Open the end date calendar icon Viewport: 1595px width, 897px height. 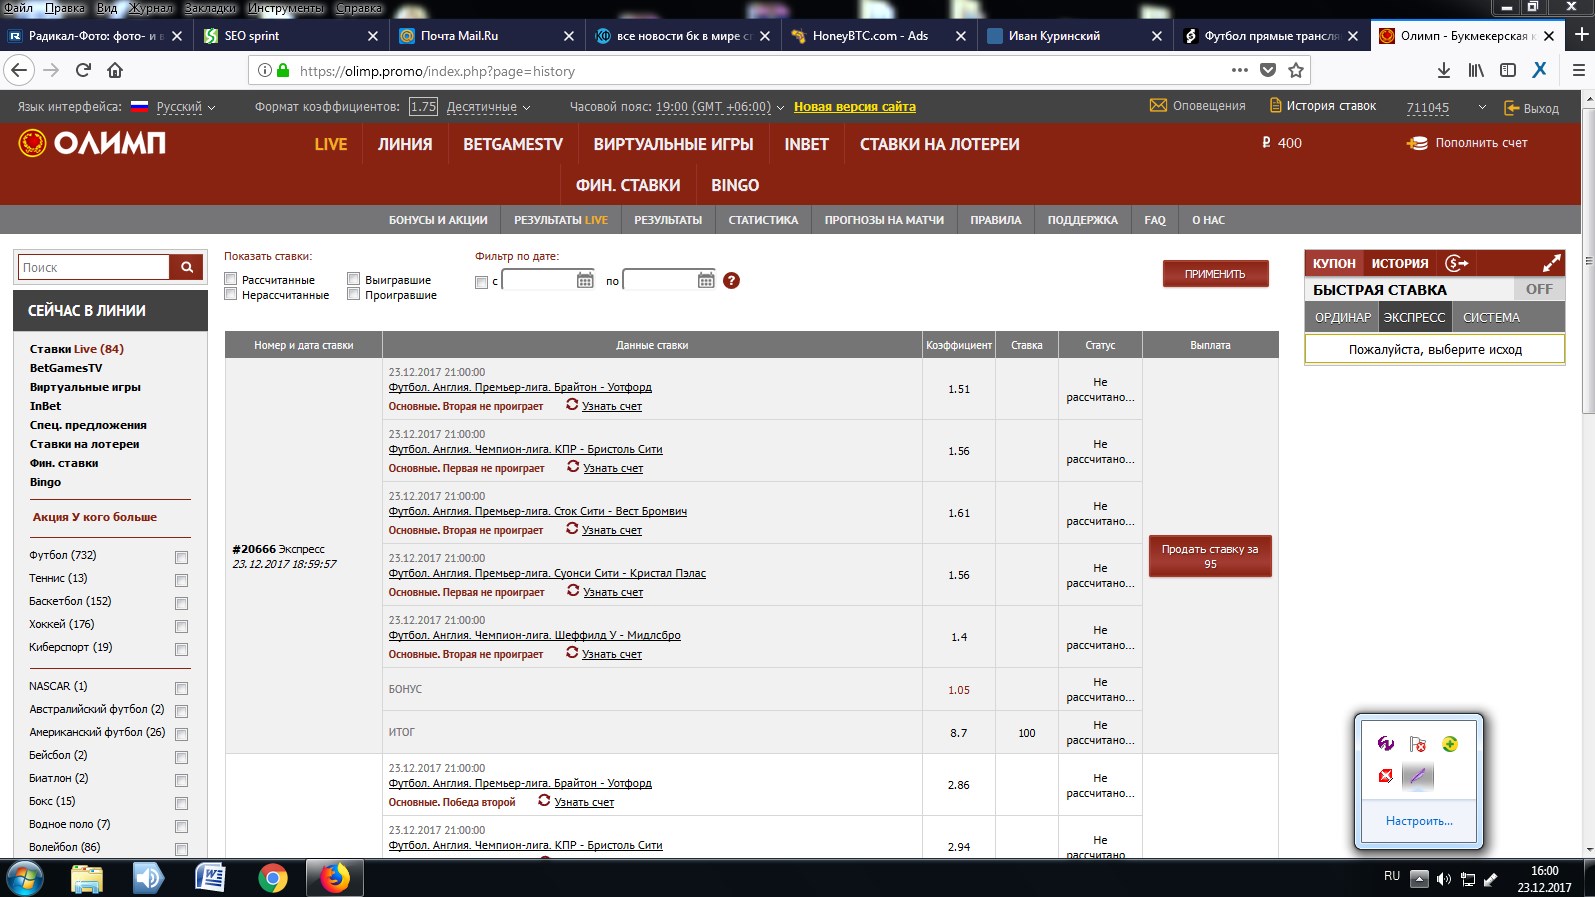coord(706,280)
